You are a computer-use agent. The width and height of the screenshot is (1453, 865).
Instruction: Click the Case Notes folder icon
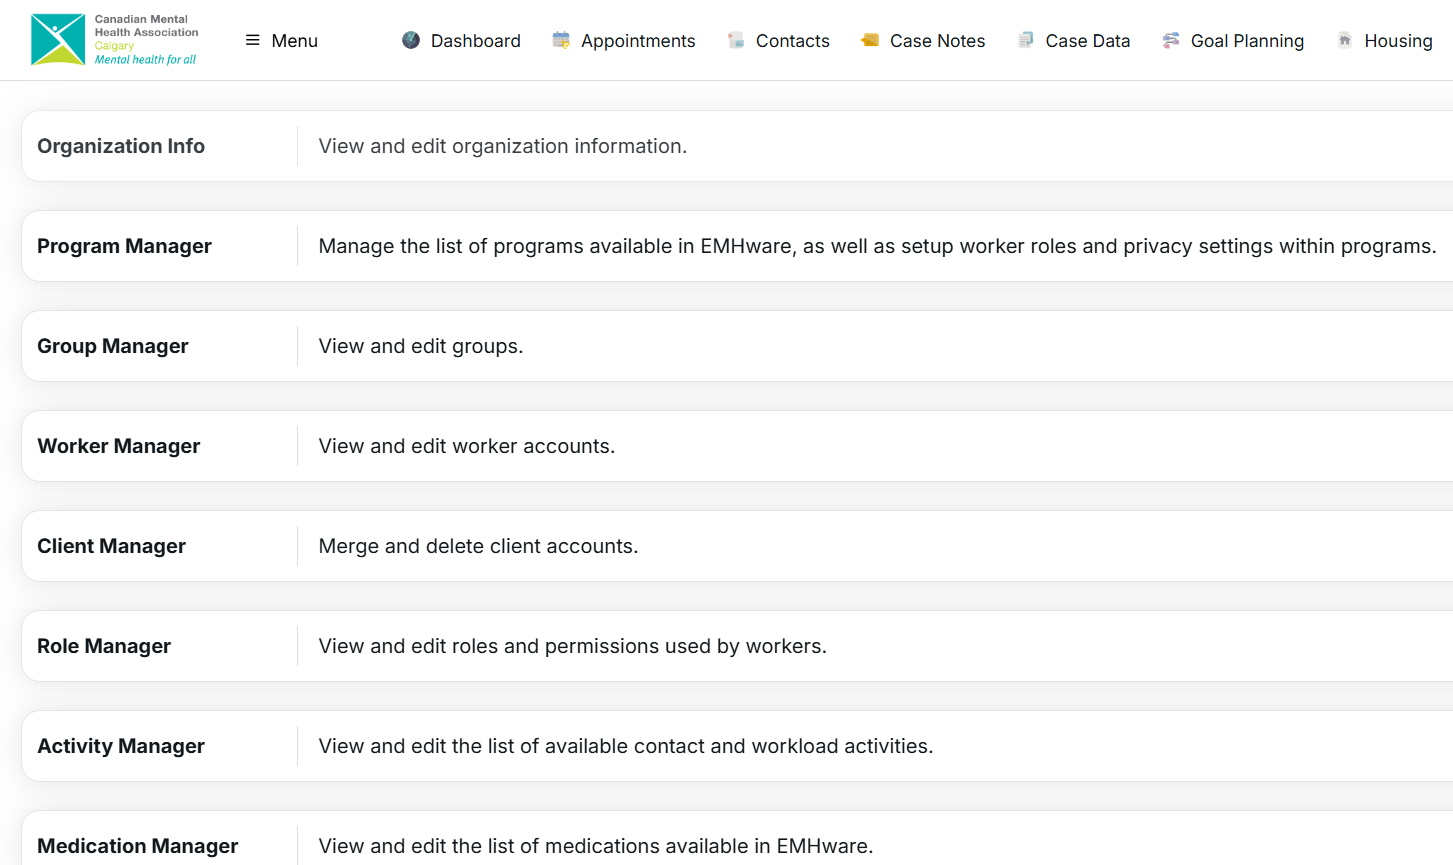point(870,40)
